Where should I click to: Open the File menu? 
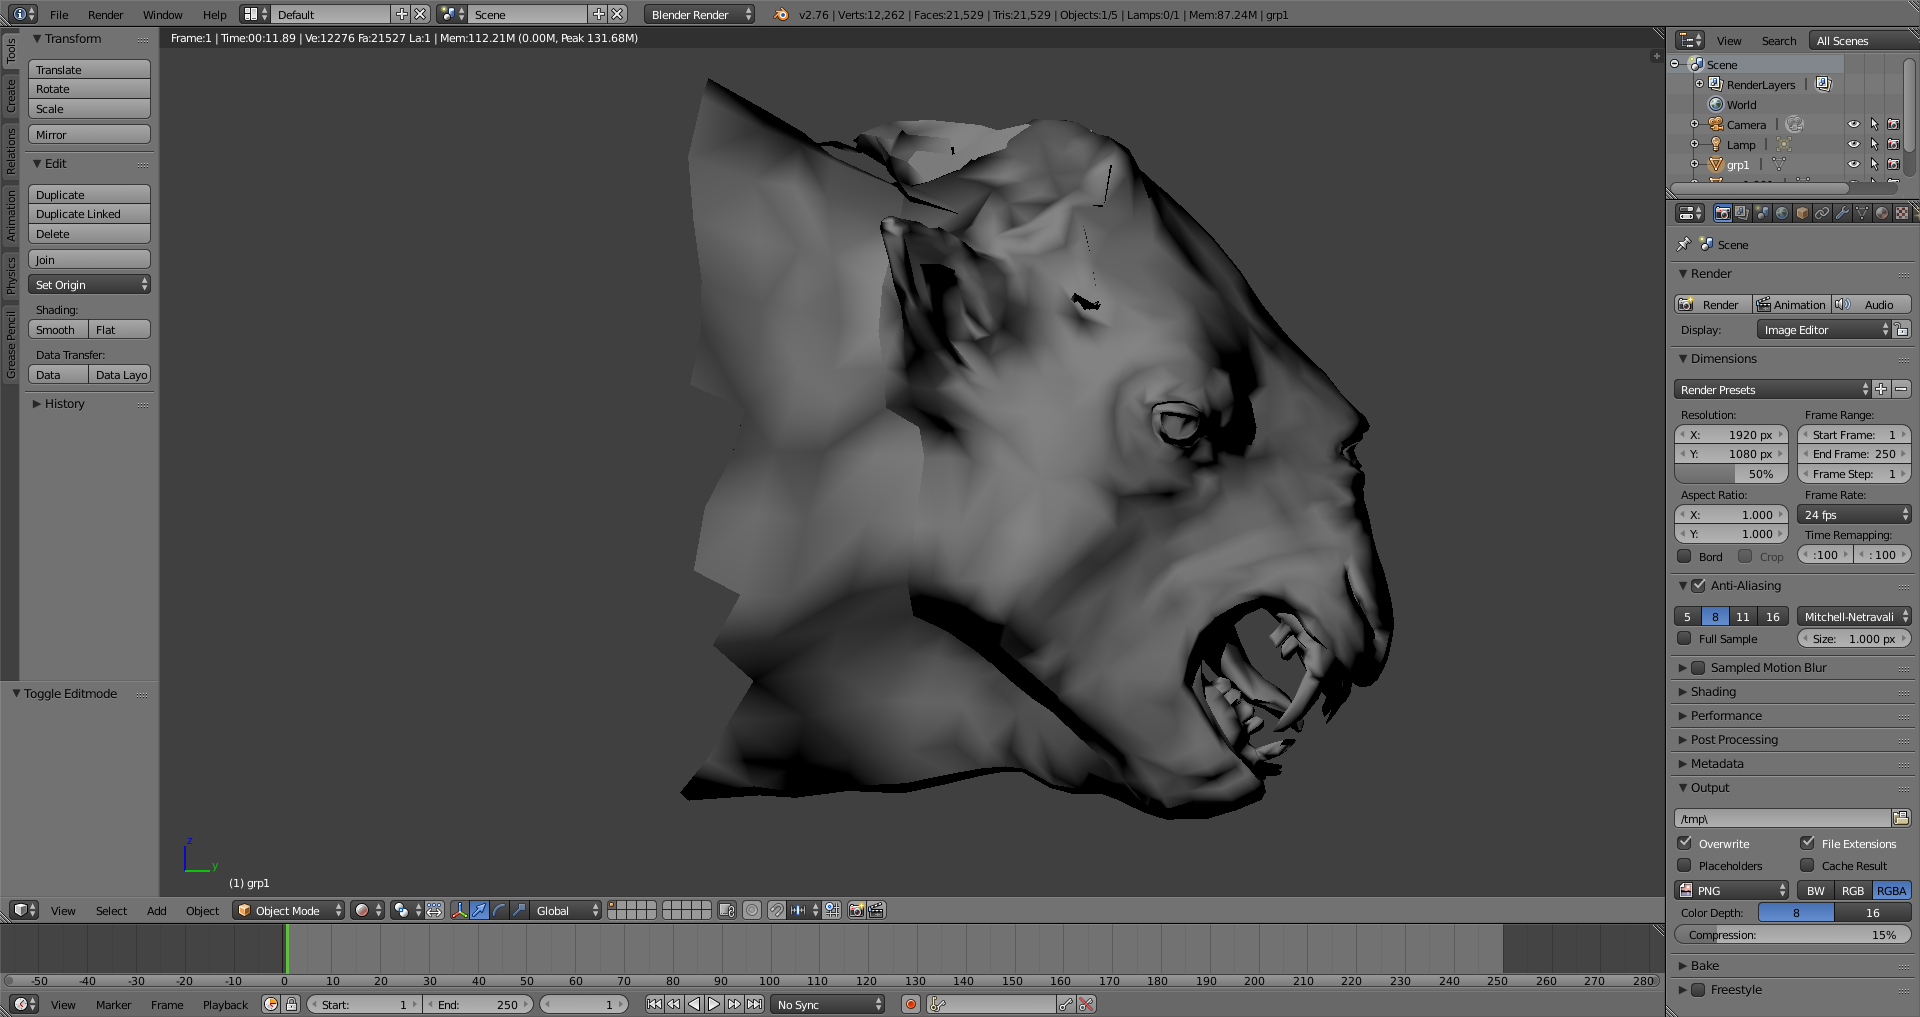(x=59, y=15)
